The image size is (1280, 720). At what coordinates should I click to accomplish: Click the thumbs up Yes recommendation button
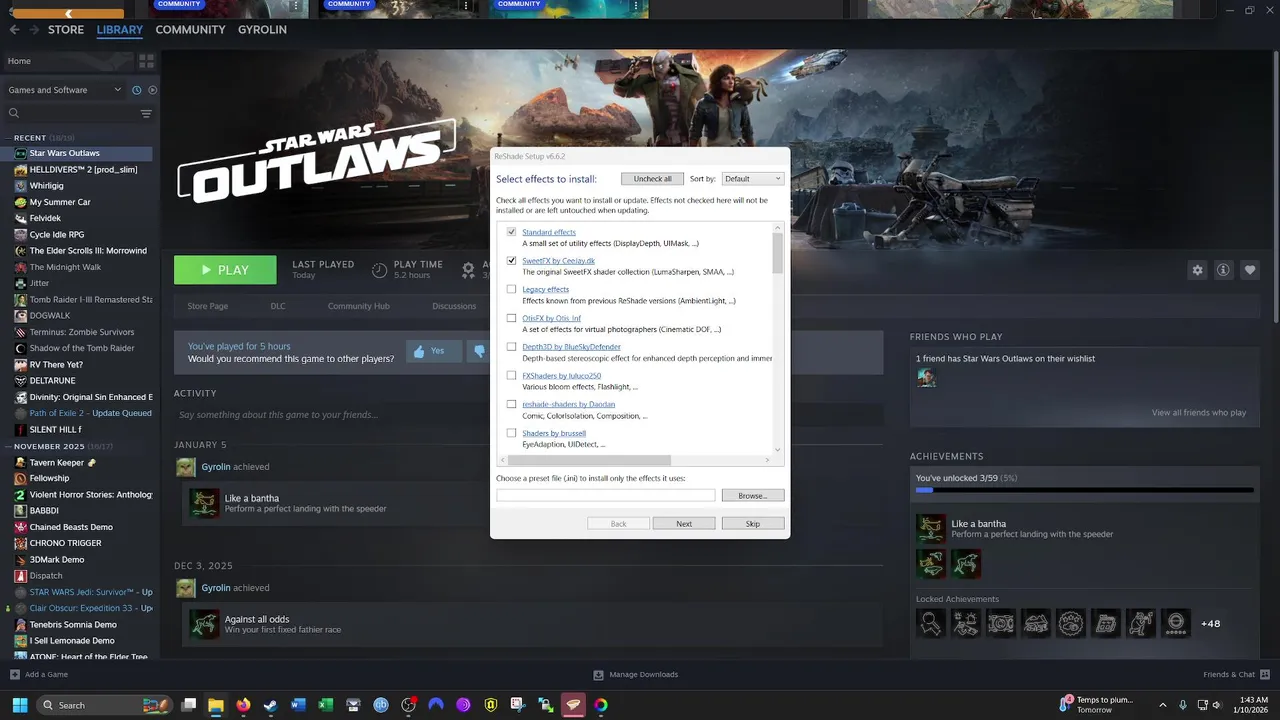point(433,351)
